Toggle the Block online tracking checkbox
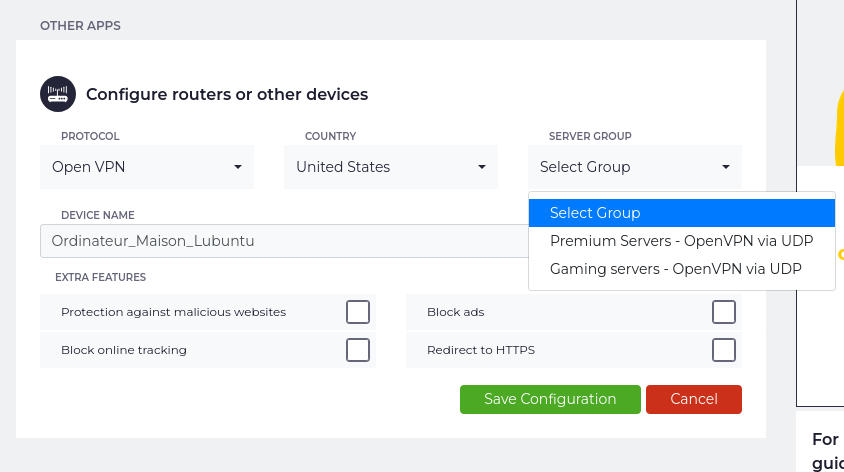 tap(358, 350)
